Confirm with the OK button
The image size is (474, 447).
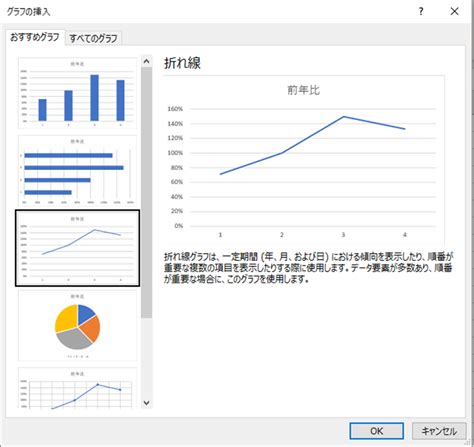pyautogui.click(x=377, y=431)
